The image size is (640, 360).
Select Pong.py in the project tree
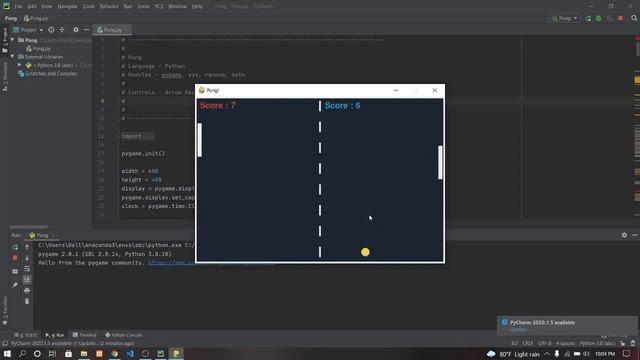tap(38, 49)
